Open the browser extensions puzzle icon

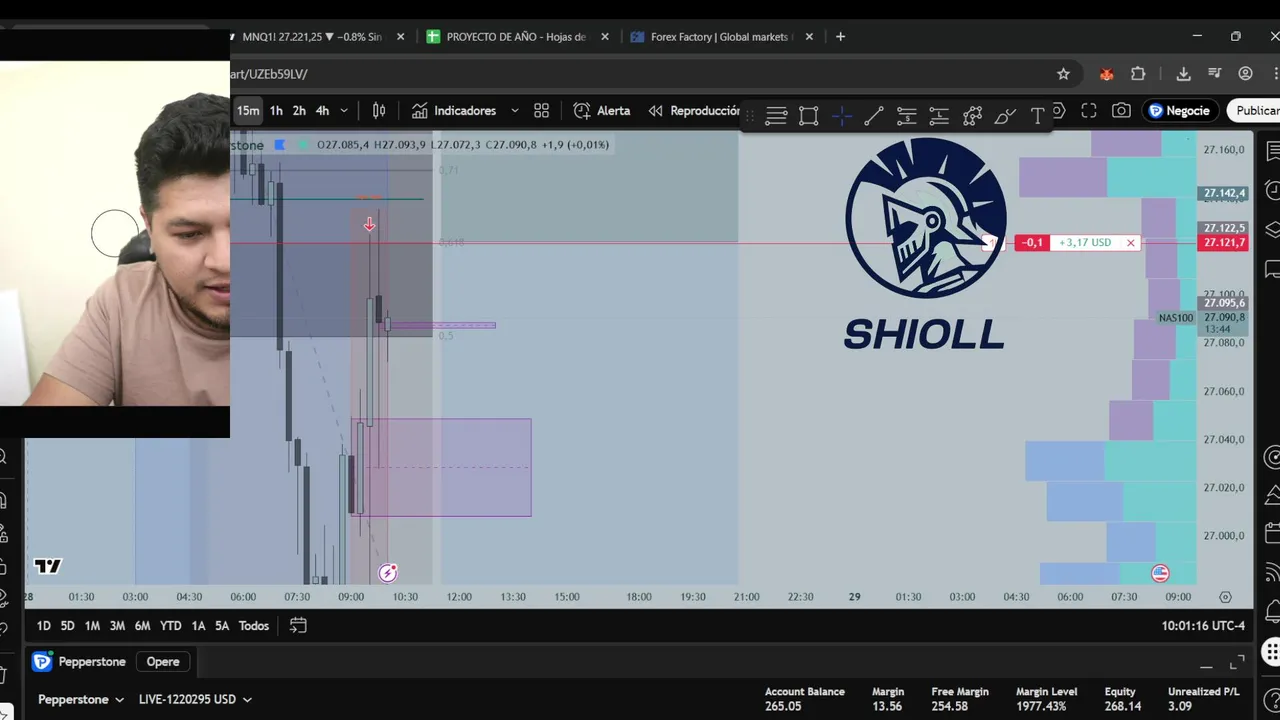tap(1138, 74)
